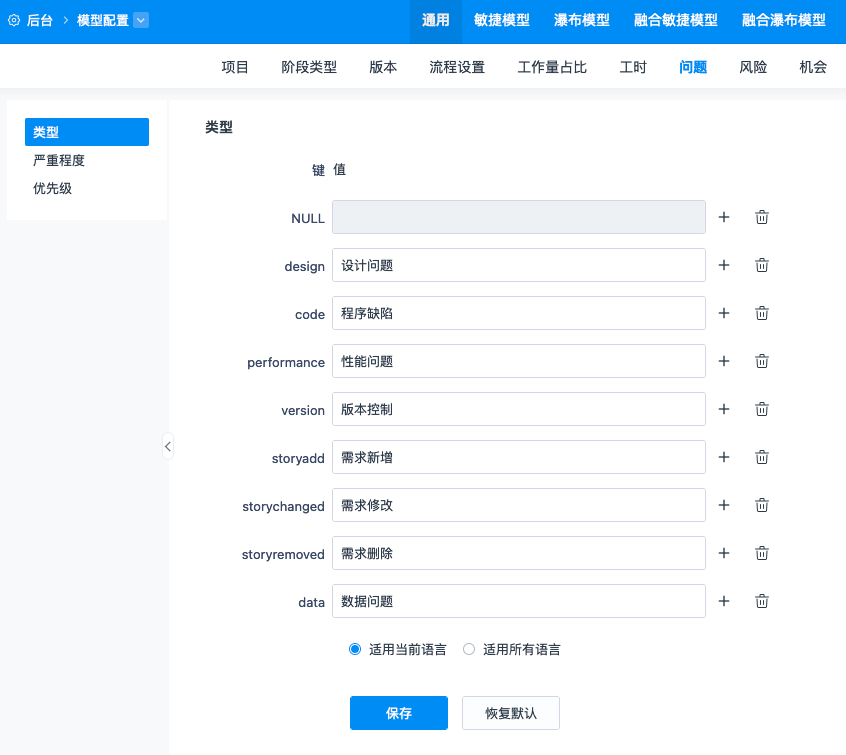
Task: Select 严重程度 in the sidebar
Action: click(59, 160)
